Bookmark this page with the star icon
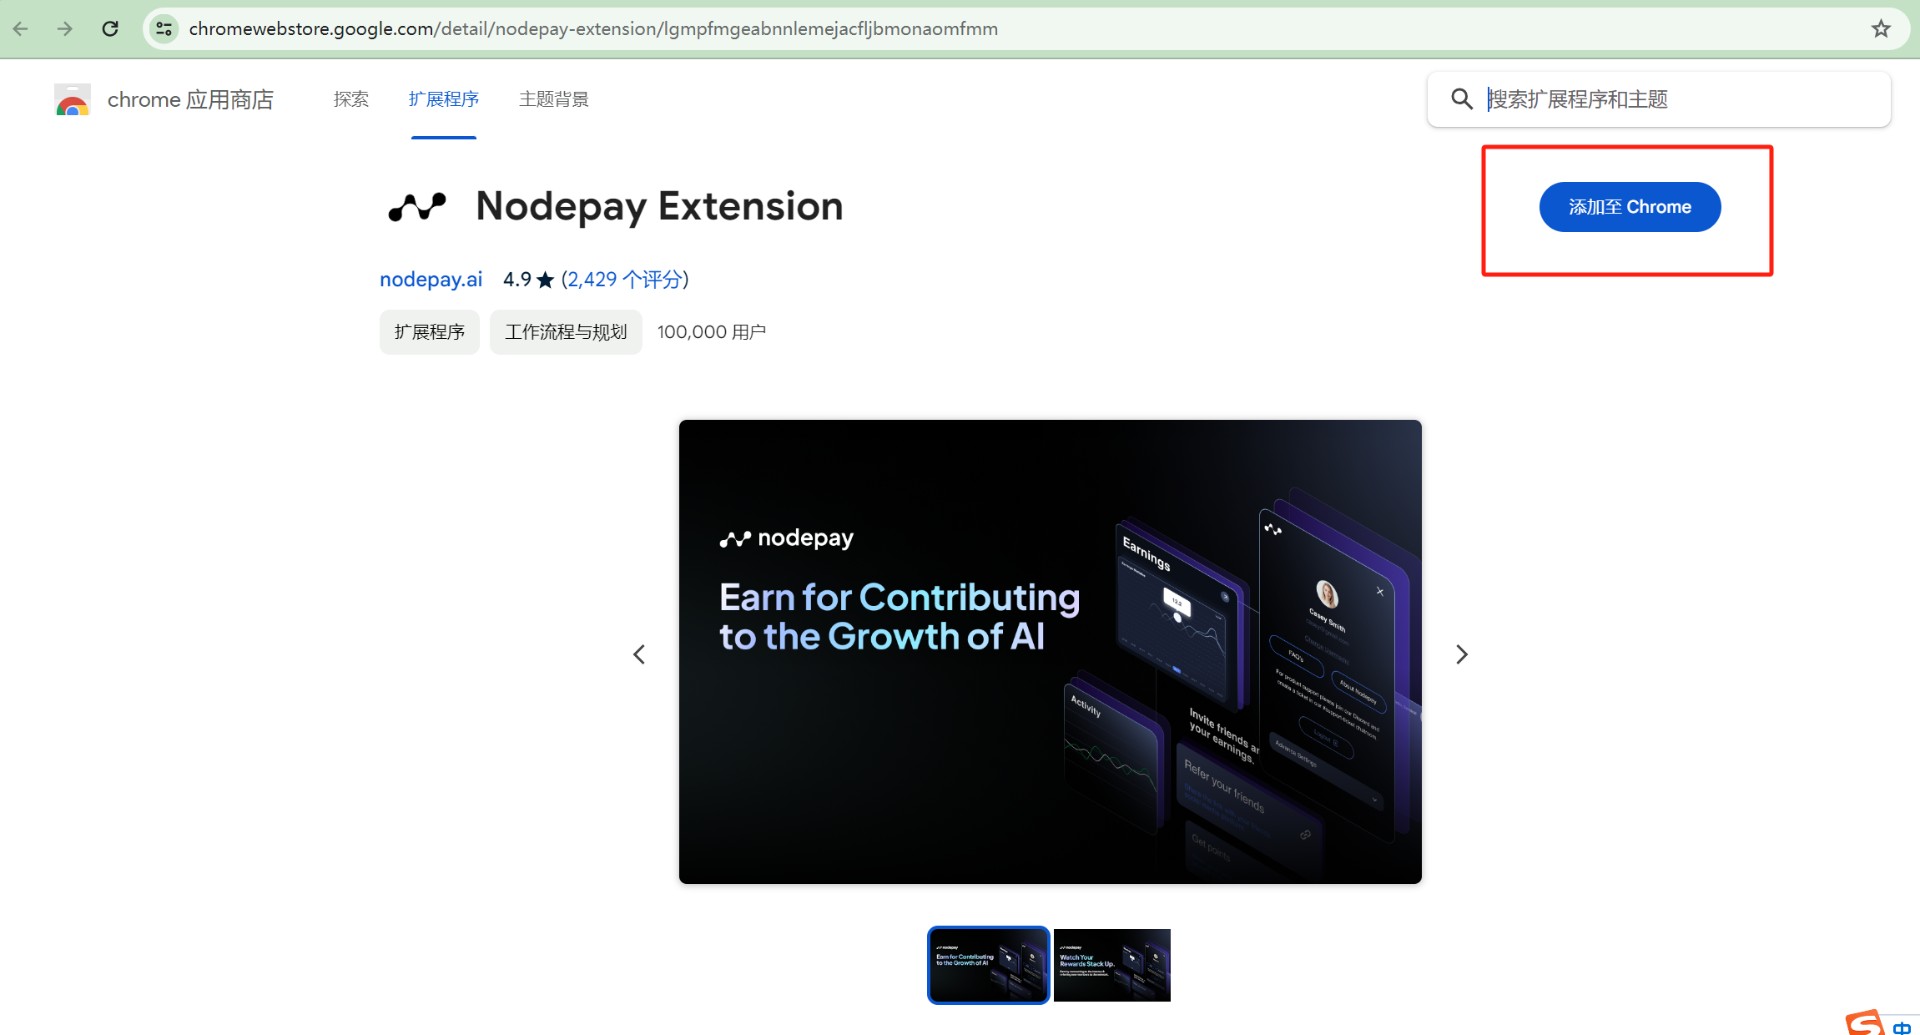 (1881, 29)
